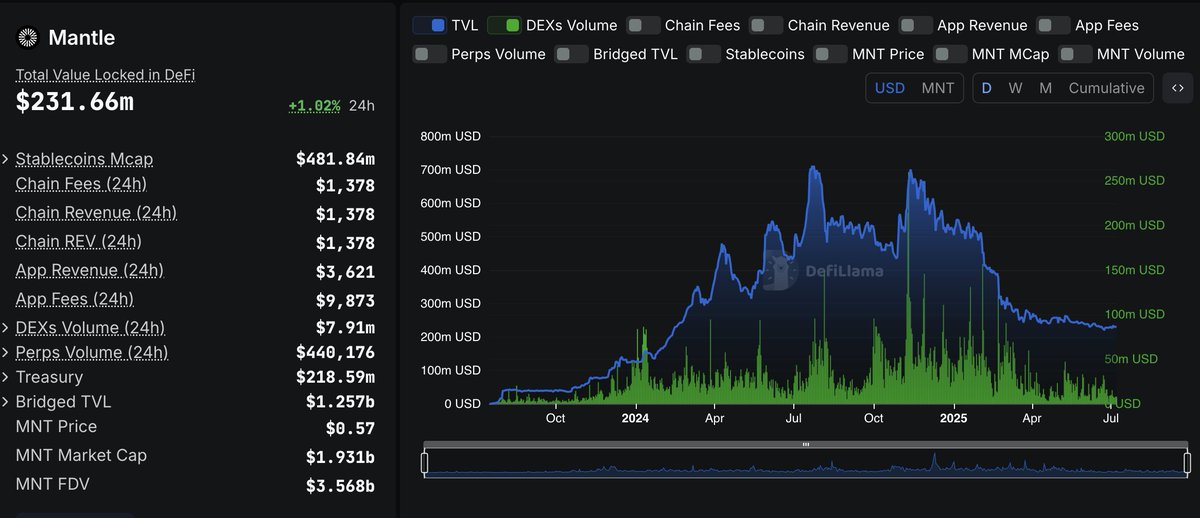This screenshot has width=1200, height=518.
Task: Select the D daily interval
Action: (986, 88)
